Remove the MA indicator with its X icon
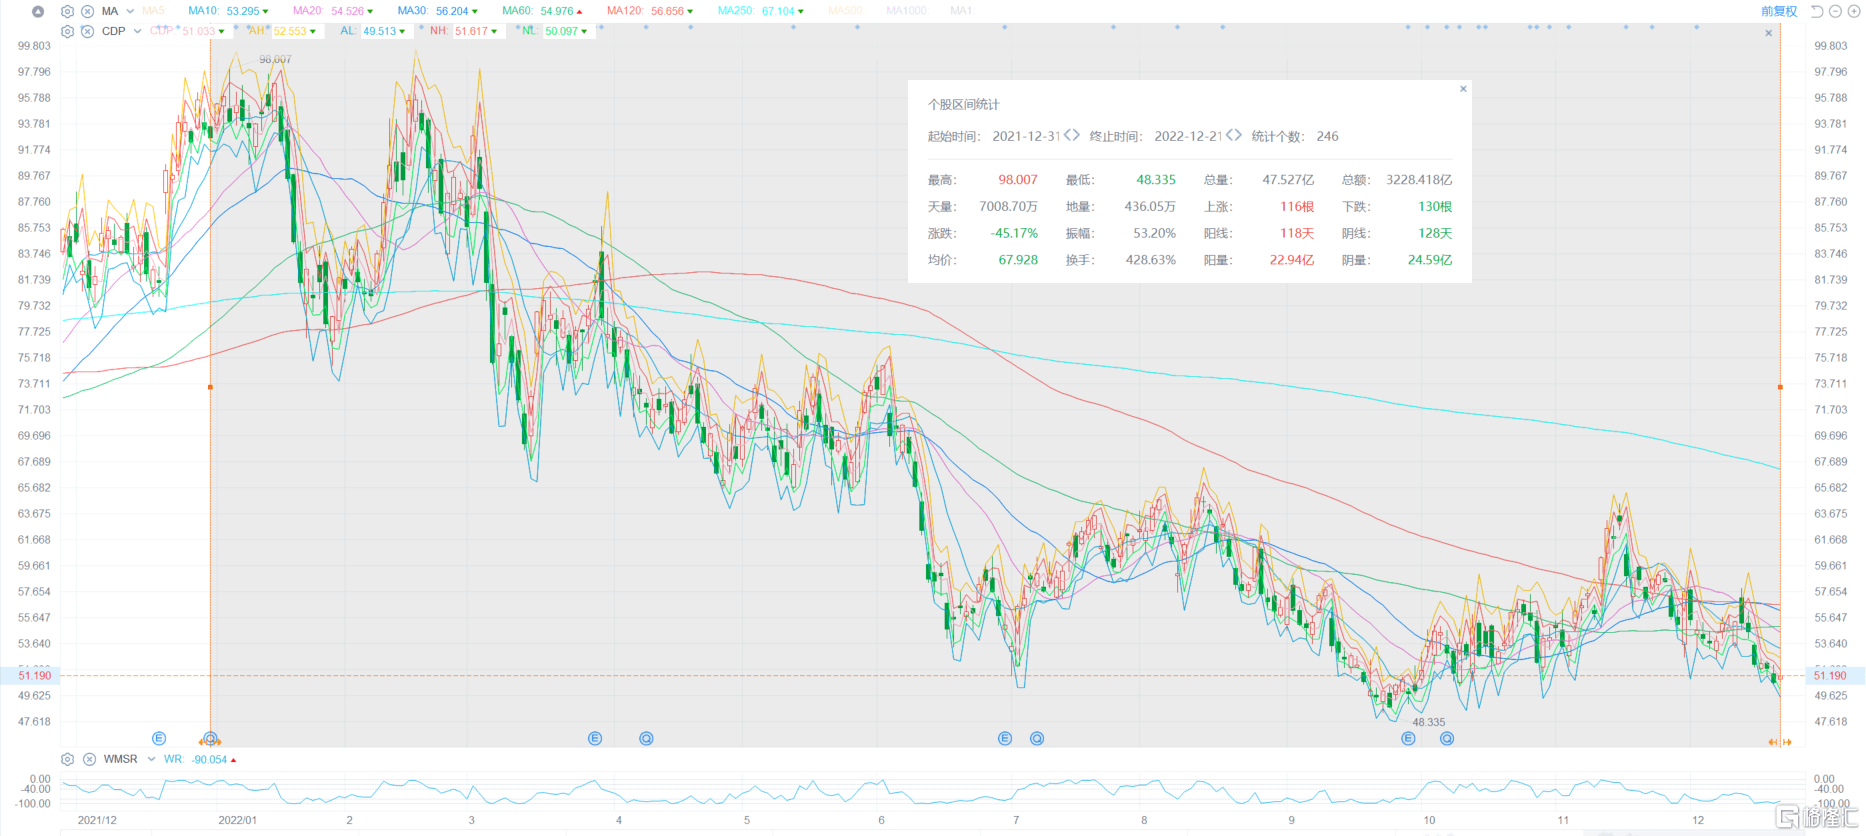Image resolution: width=1866 pixels, height=836 pixels. (x=88, y=11)
